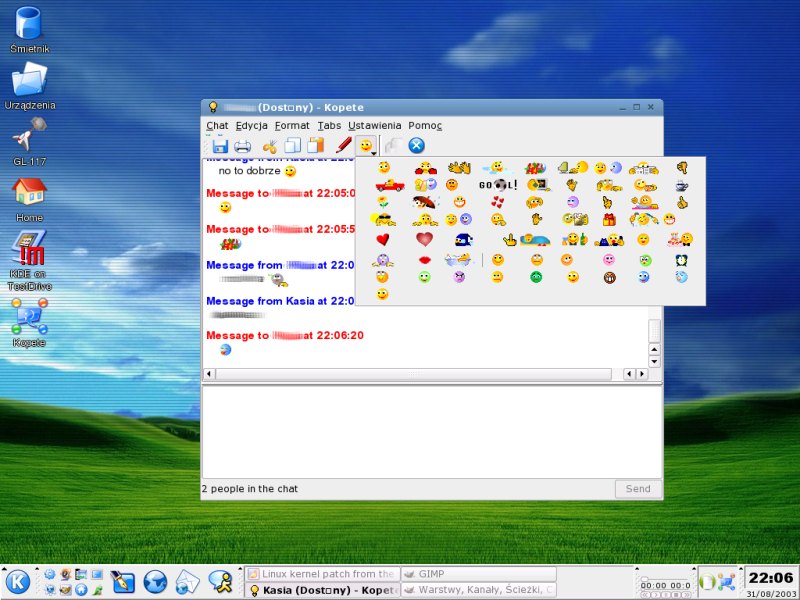Pick the clapping hands emoticon
This screenshot has width=800, height=600.
tap(459, 167)
